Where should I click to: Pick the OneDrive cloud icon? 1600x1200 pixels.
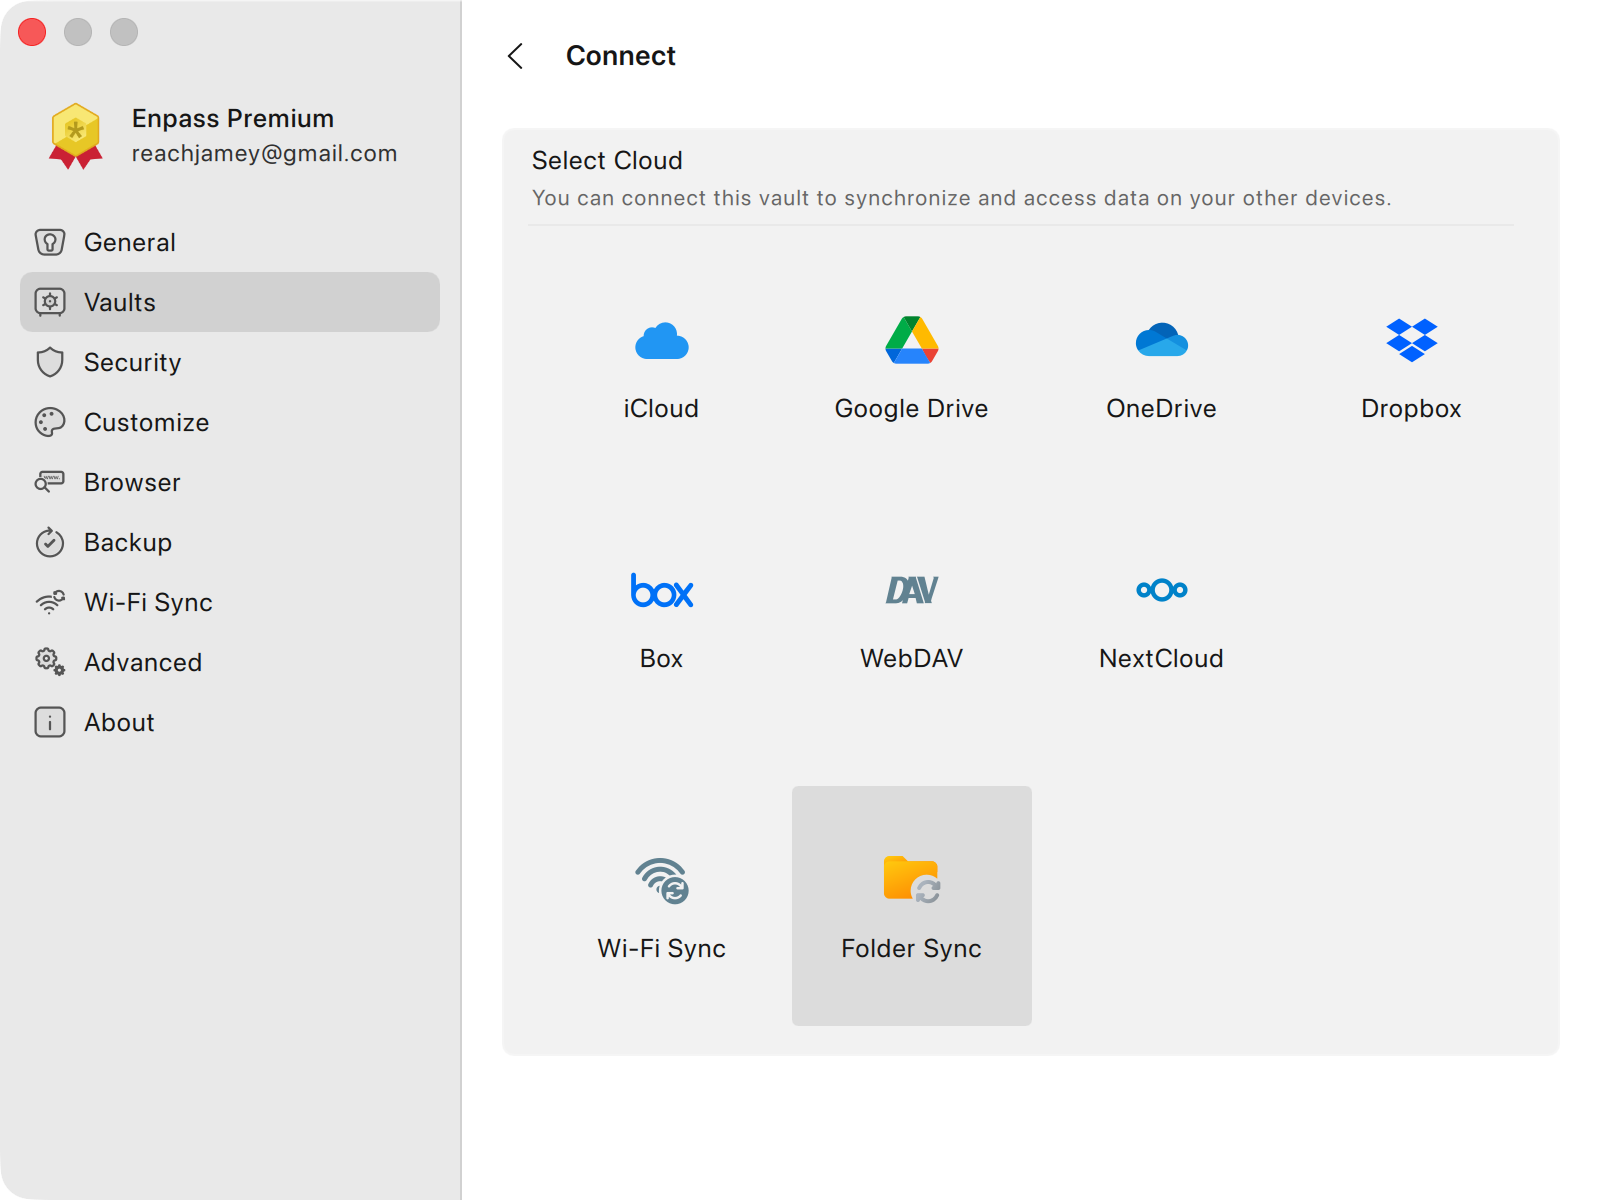pos(1161,340)
